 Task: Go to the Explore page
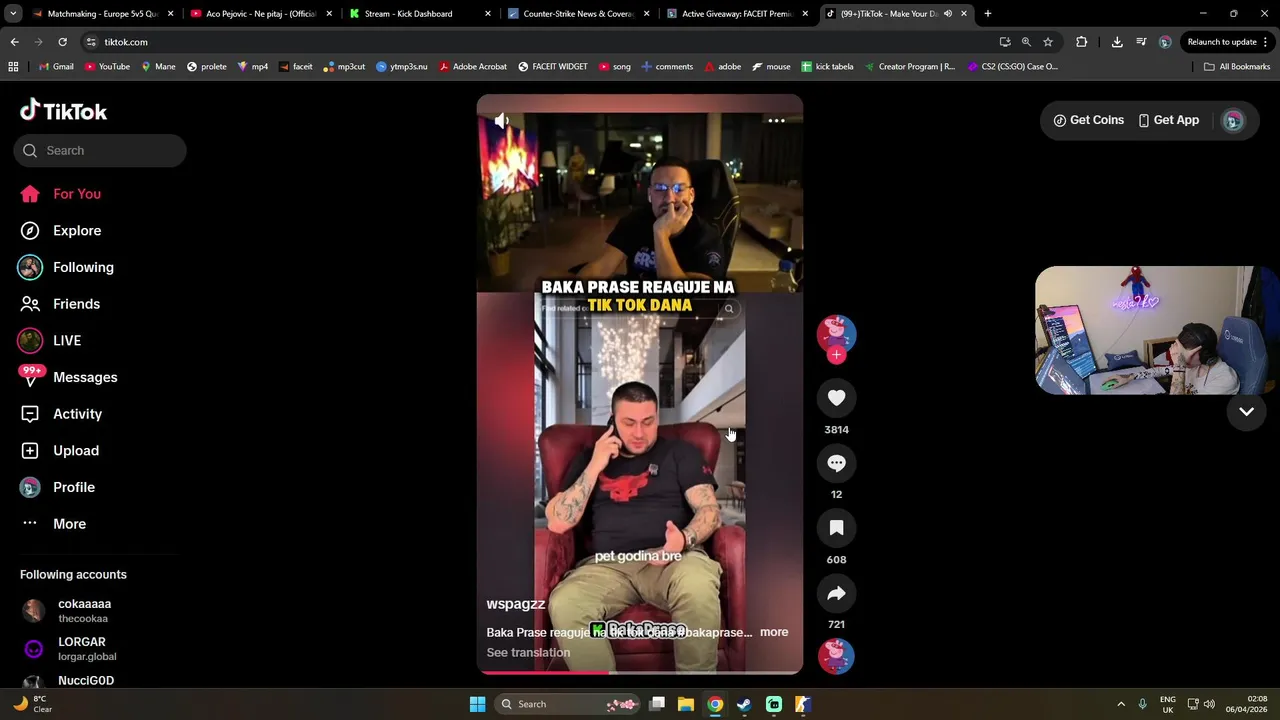pos(60,231)
